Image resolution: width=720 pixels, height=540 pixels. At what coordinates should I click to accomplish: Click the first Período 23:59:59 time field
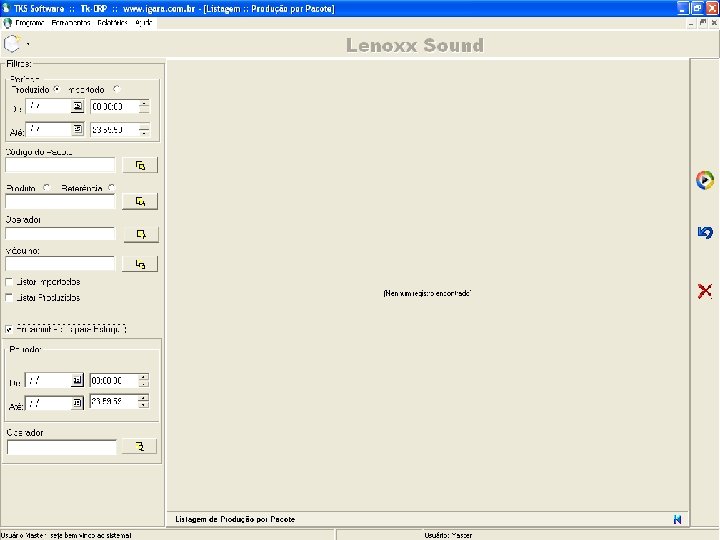click(114, 129)
